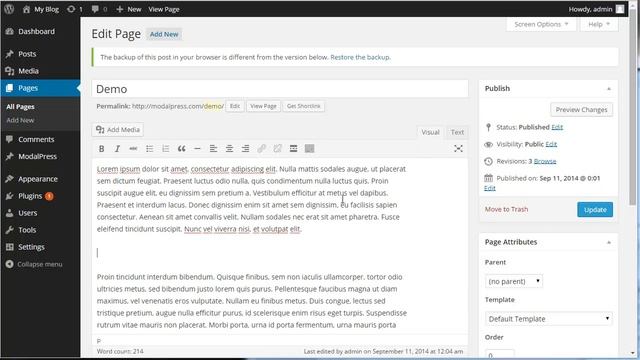Screen dimensions: 640x360
Task: Open the Howdy, admin account menu
Action: pos(596,9)
